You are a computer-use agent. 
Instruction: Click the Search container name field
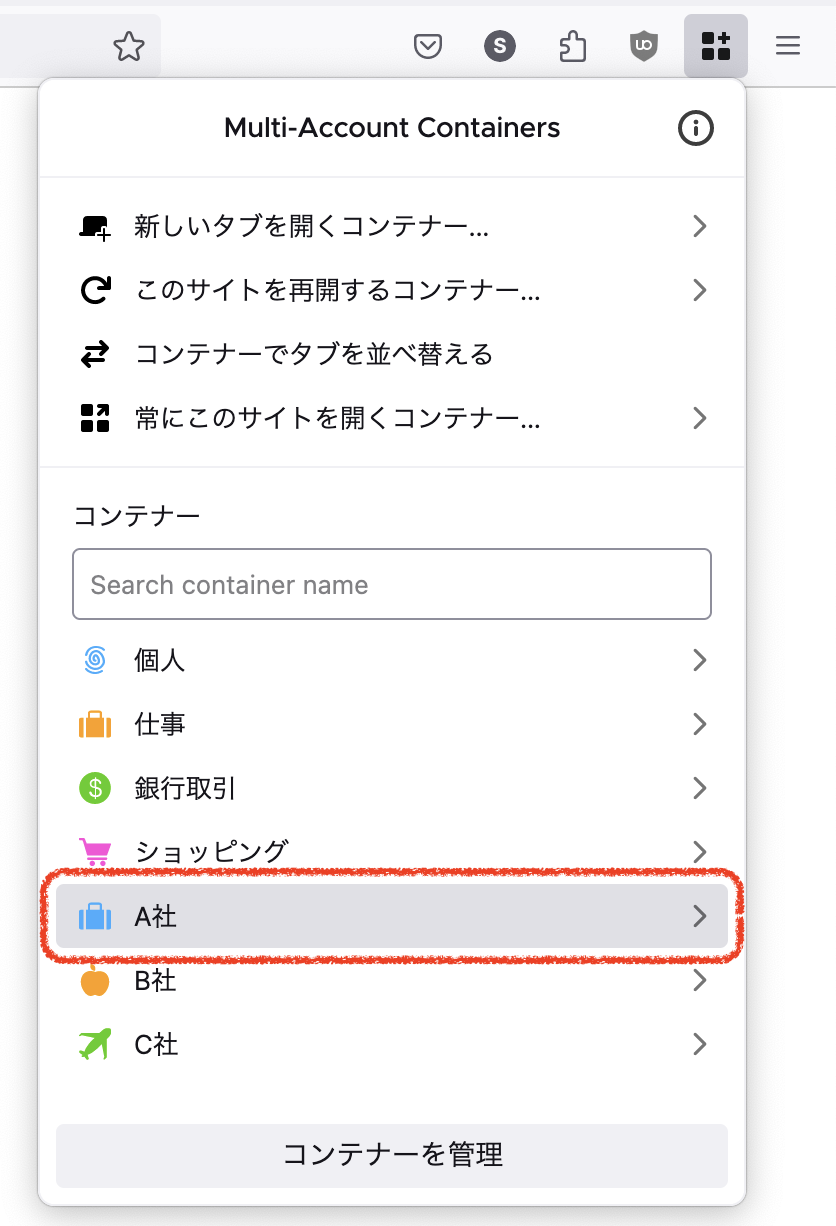tap(391, 584)
